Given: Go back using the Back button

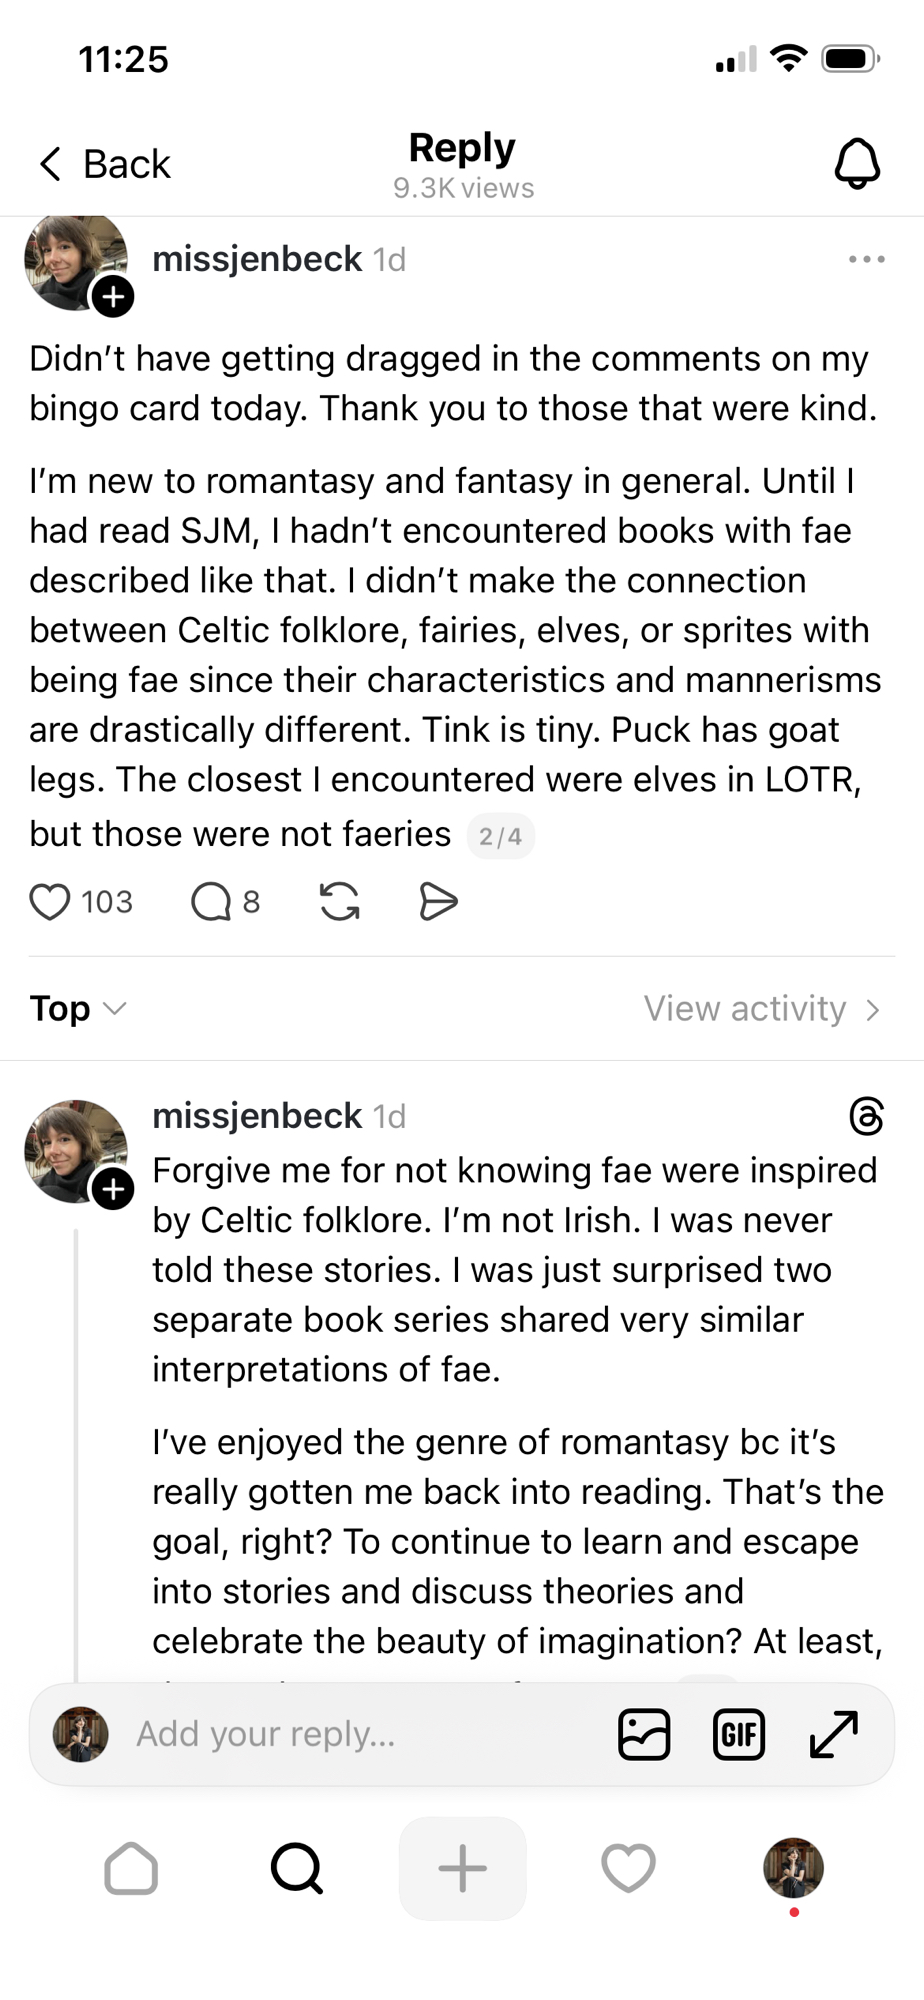Looking at the screenshot, I should tap(105, 164).
